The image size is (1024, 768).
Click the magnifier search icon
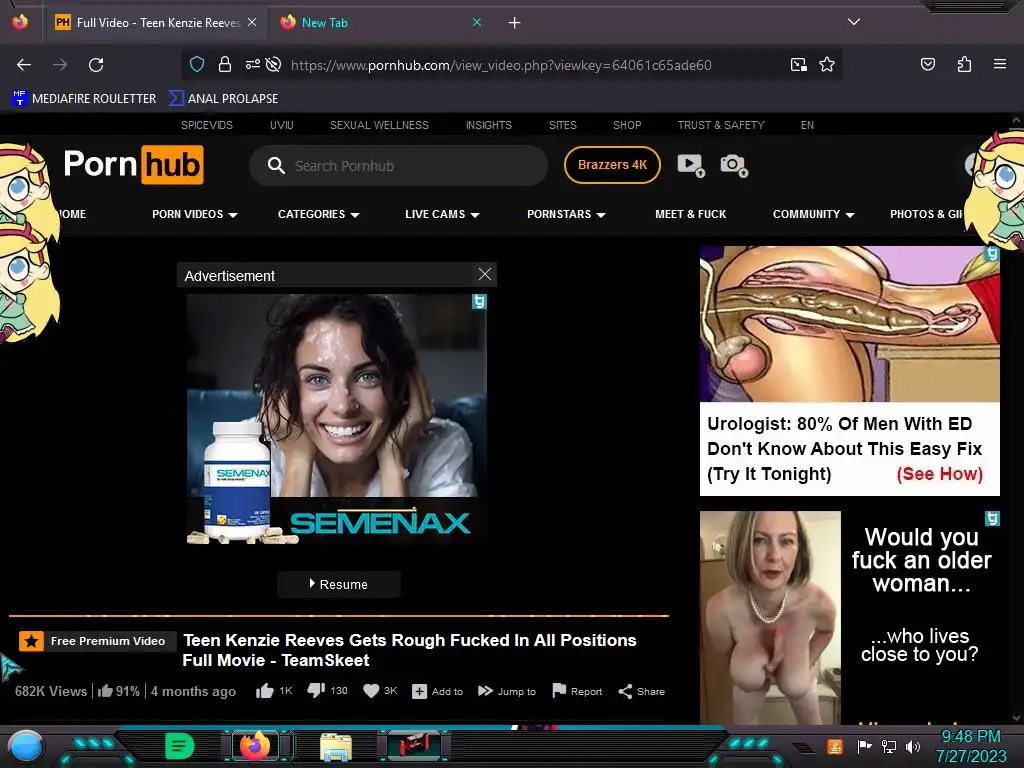click(x=276, y=166)
